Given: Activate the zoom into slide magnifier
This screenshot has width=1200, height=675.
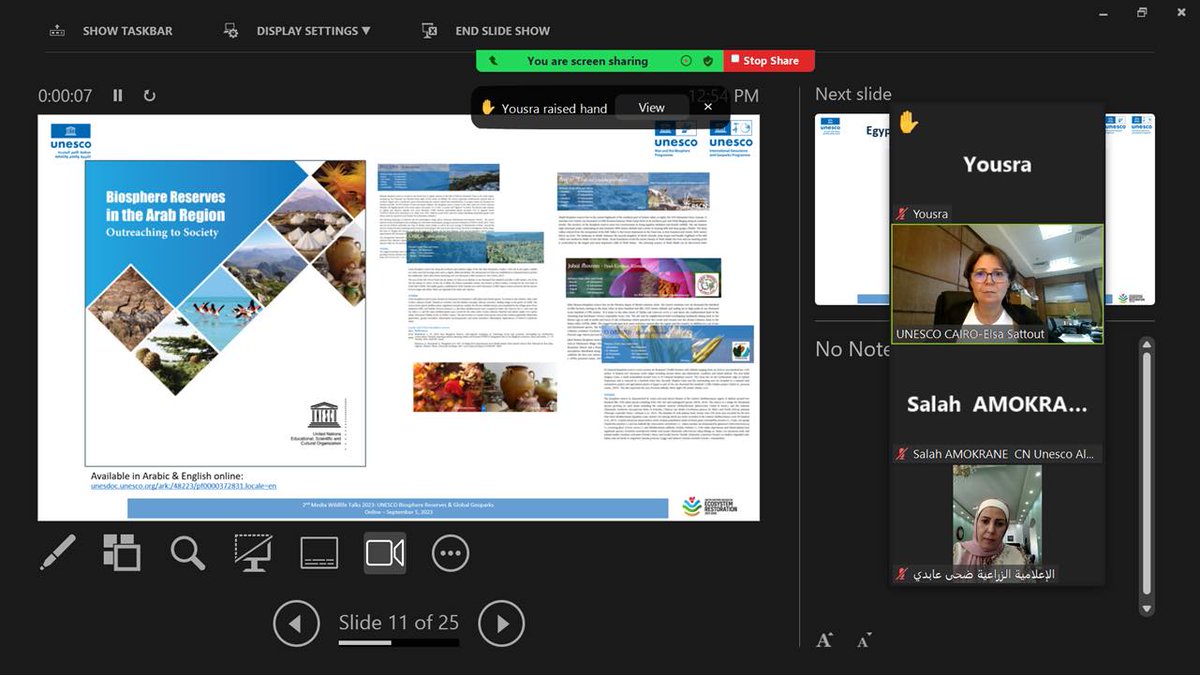Looking at the screenshot, I should 188,552.
